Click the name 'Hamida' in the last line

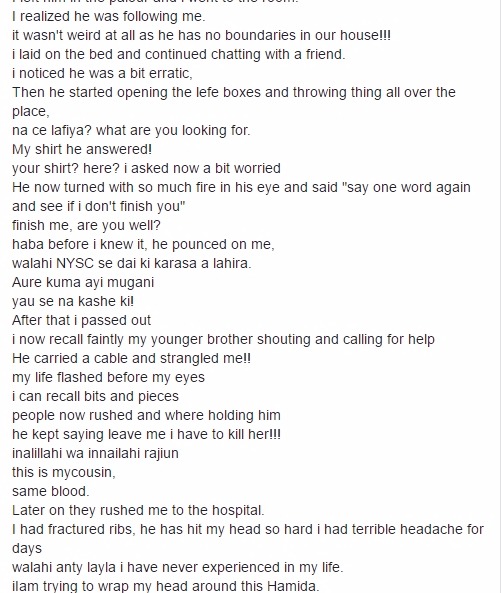click(x=293, y=586)
